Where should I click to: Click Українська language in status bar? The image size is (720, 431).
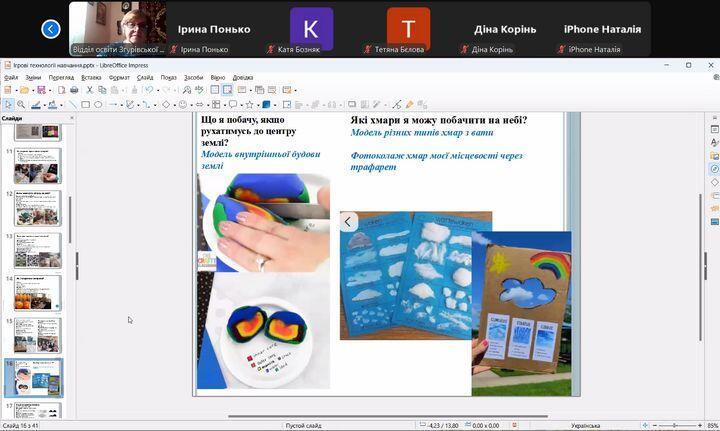pyautogui.click(x=585, y=425)
